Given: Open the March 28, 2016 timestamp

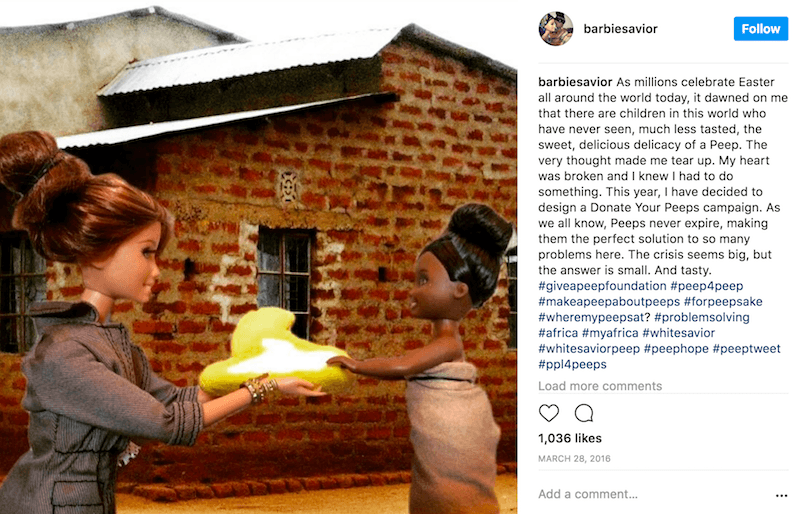Looking at the screenshot, I should coord(574,458).
